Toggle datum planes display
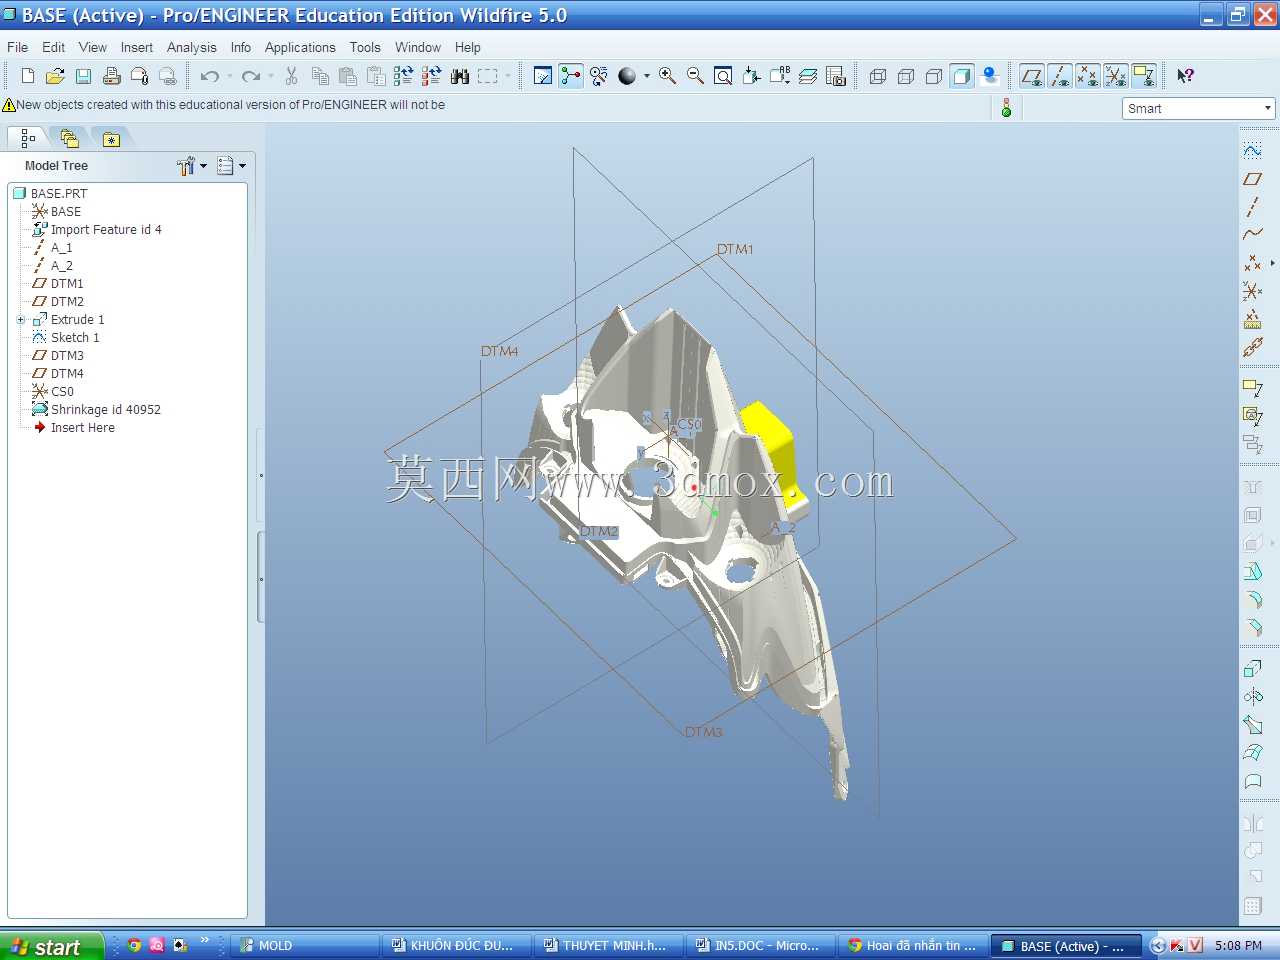 (x=1032, y=76)
